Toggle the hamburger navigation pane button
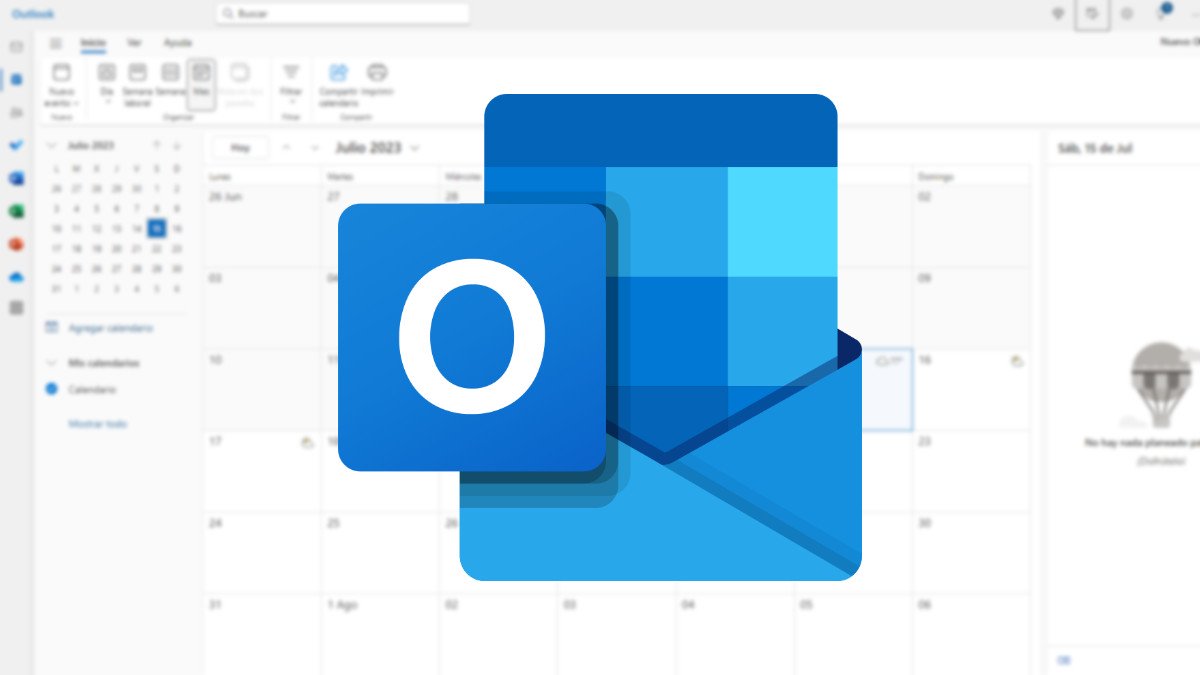1200x675 pixels. (56, 43)
